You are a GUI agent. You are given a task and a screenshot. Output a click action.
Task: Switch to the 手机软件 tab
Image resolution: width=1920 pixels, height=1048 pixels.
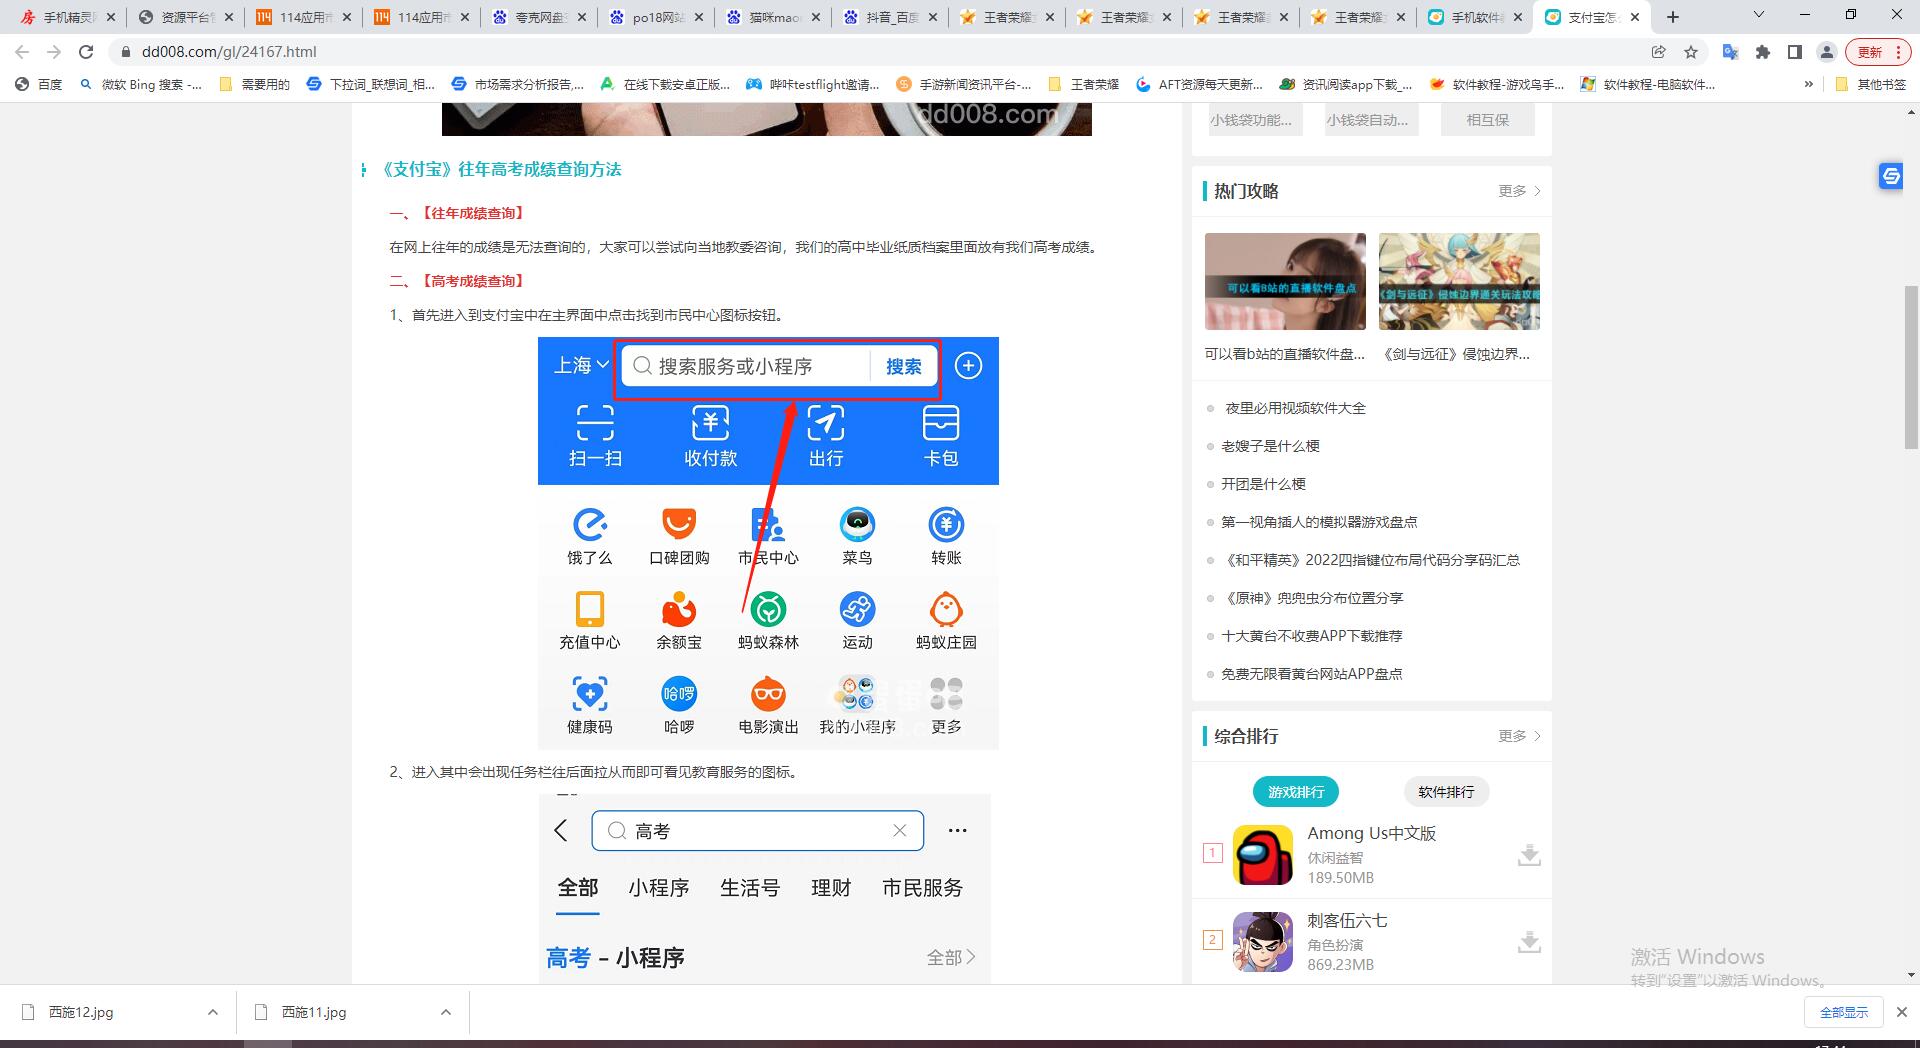pyautogui.click(x=1476, y=17)
